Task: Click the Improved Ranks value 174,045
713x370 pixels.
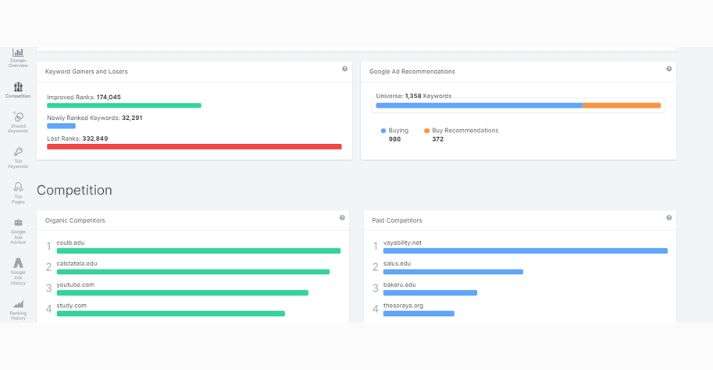Action: pyautogui.click(x=109, y=97)
